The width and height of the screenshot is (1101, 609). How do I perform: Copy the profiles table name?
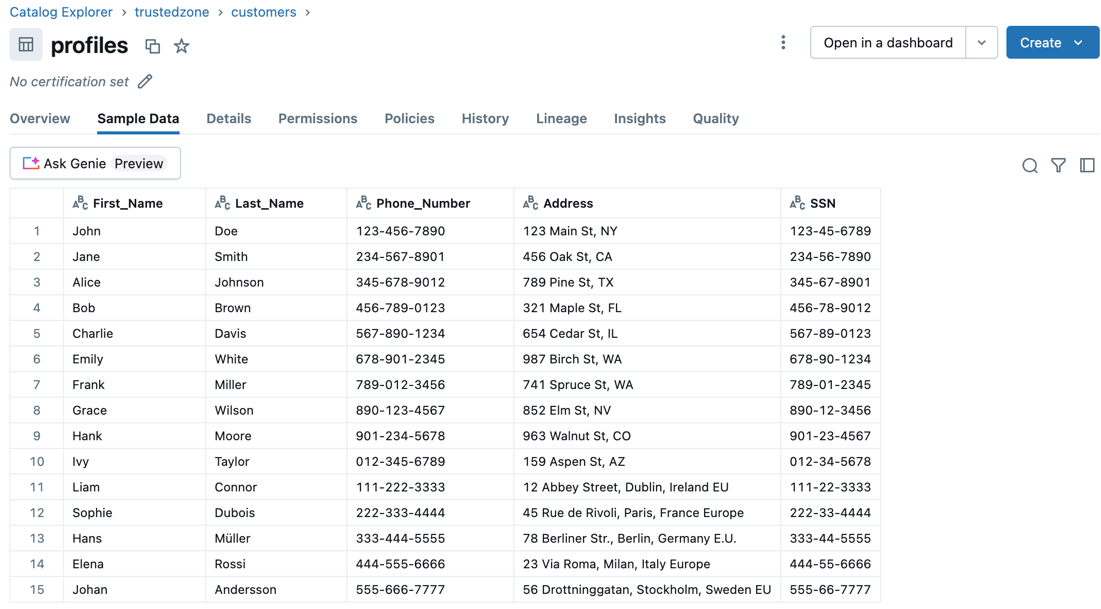tap(152, 46)
